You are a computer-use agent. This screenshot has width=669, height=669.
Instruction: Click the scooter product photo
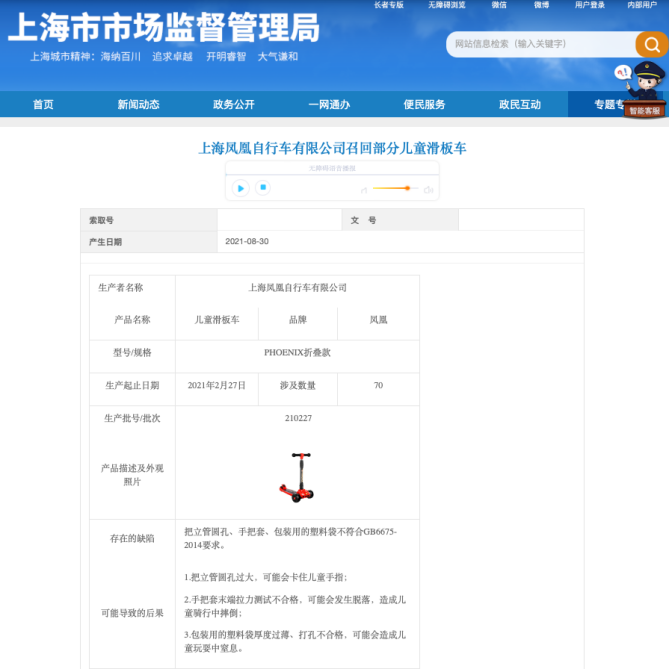tap(297, 477)
